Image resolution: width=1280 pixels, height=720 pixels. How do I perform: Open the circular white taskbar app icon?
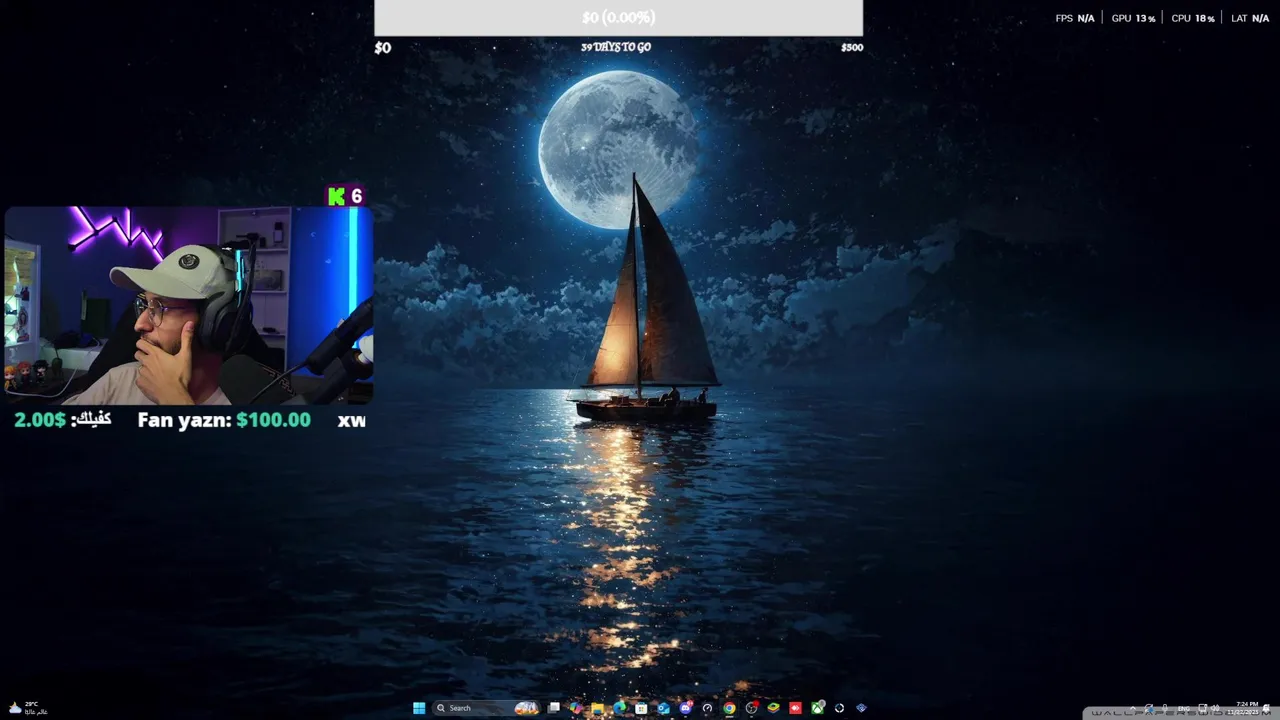point(839,708)
